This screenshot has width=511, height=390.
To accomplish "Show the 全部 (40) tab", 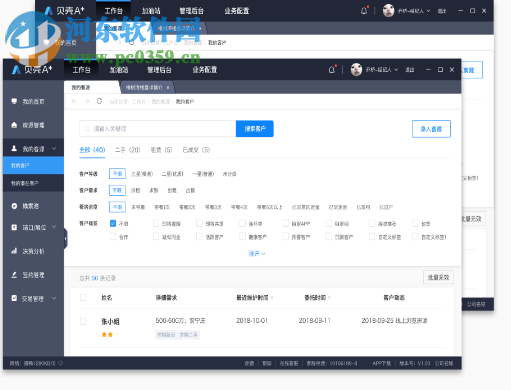I will click(92, 150).
